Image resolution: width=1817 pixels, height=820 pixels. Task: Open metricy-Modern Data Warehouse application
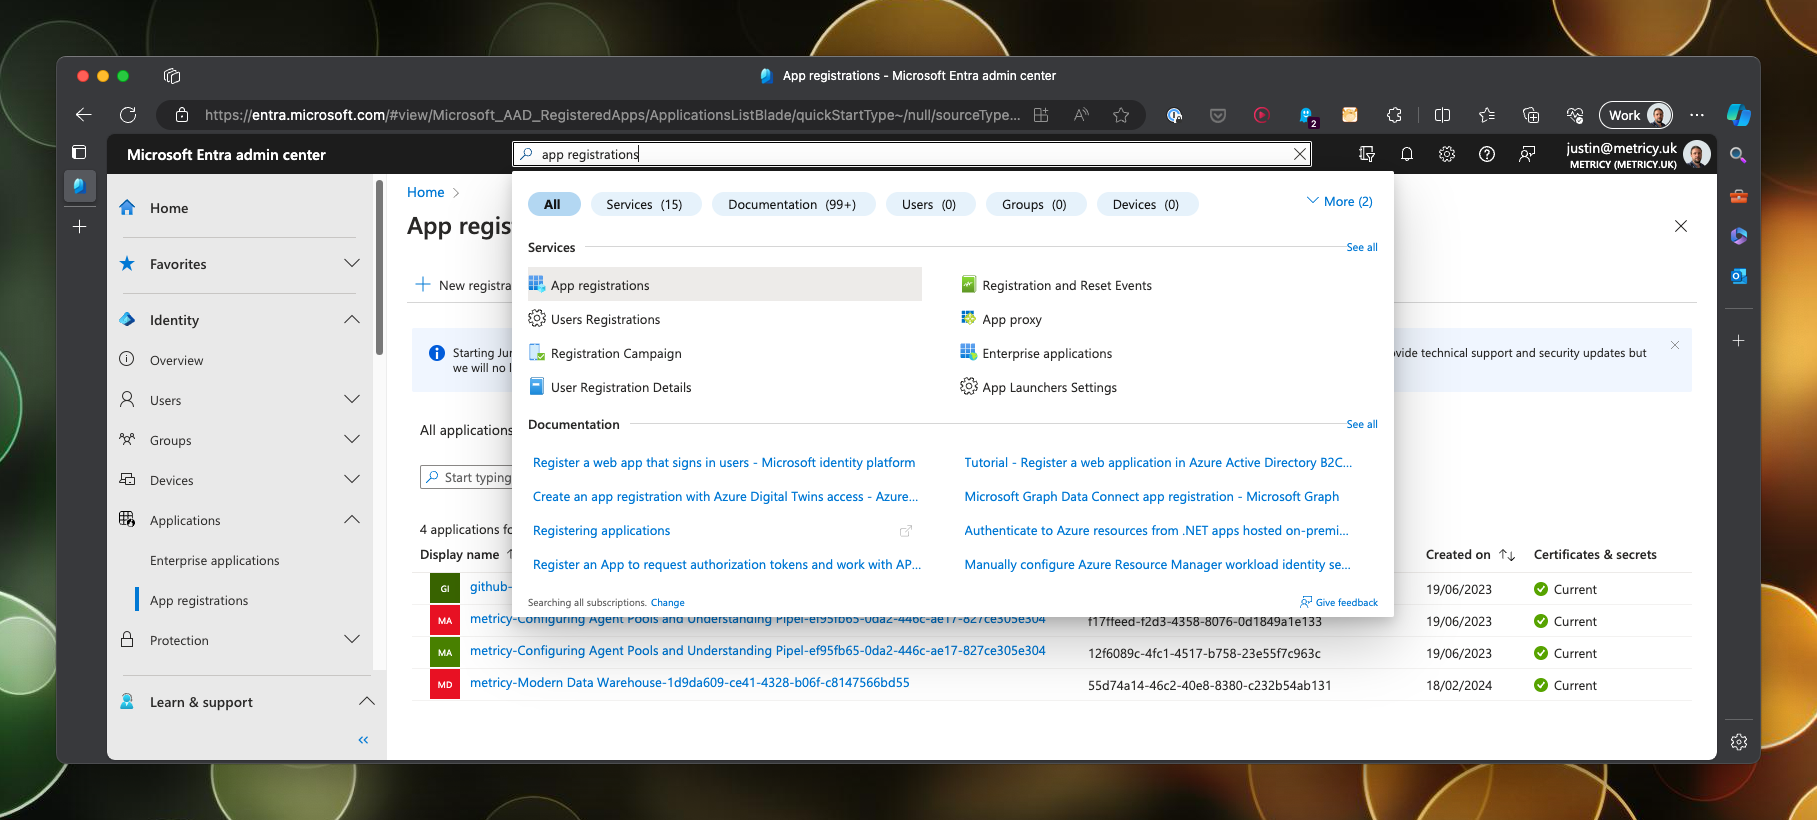689,682
